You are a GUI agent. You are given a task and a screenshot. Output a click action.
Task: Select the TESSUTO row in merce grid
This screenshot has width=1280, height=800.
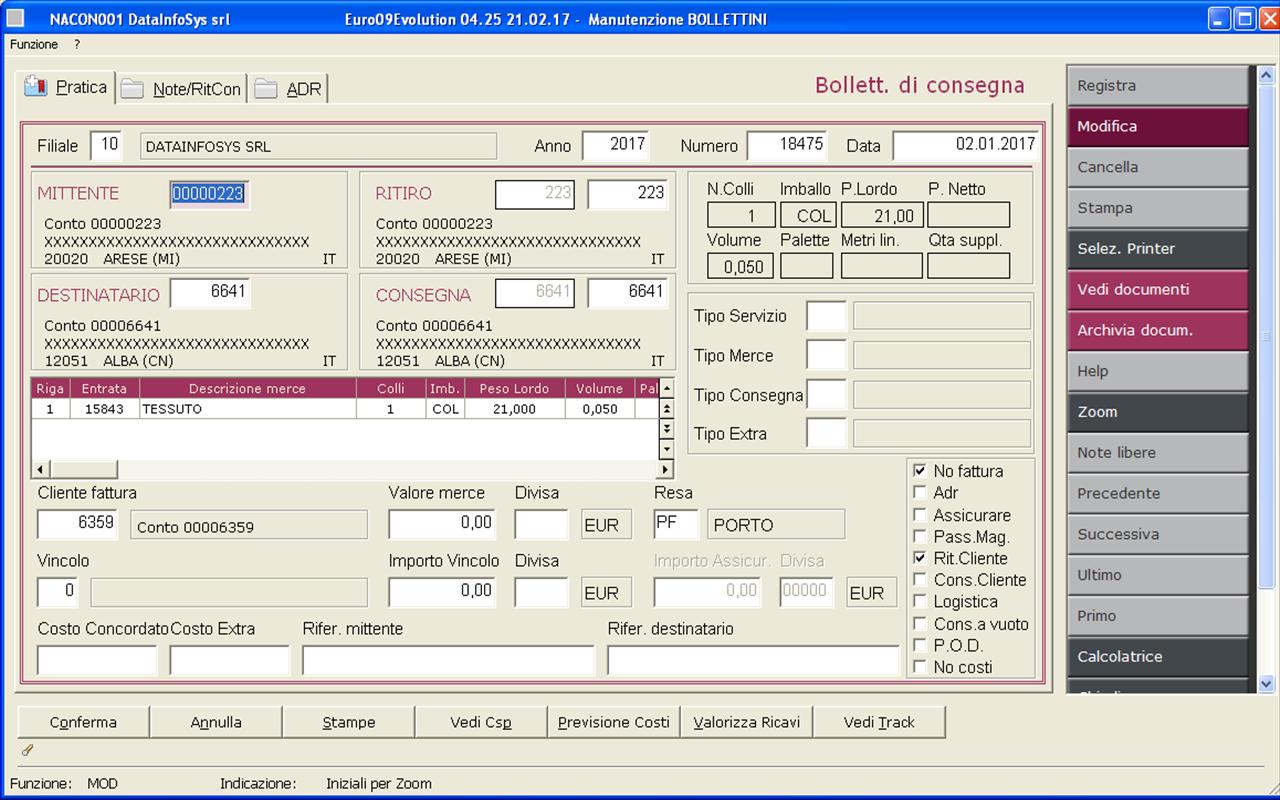coord(346,409)
